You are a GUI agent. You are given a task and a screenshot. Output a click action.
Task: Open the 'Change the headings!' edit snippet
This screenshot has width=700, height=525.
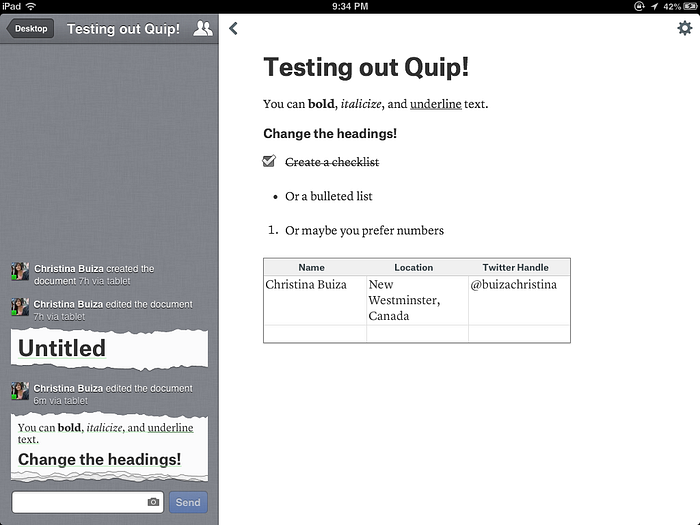[x=109, y=447]
